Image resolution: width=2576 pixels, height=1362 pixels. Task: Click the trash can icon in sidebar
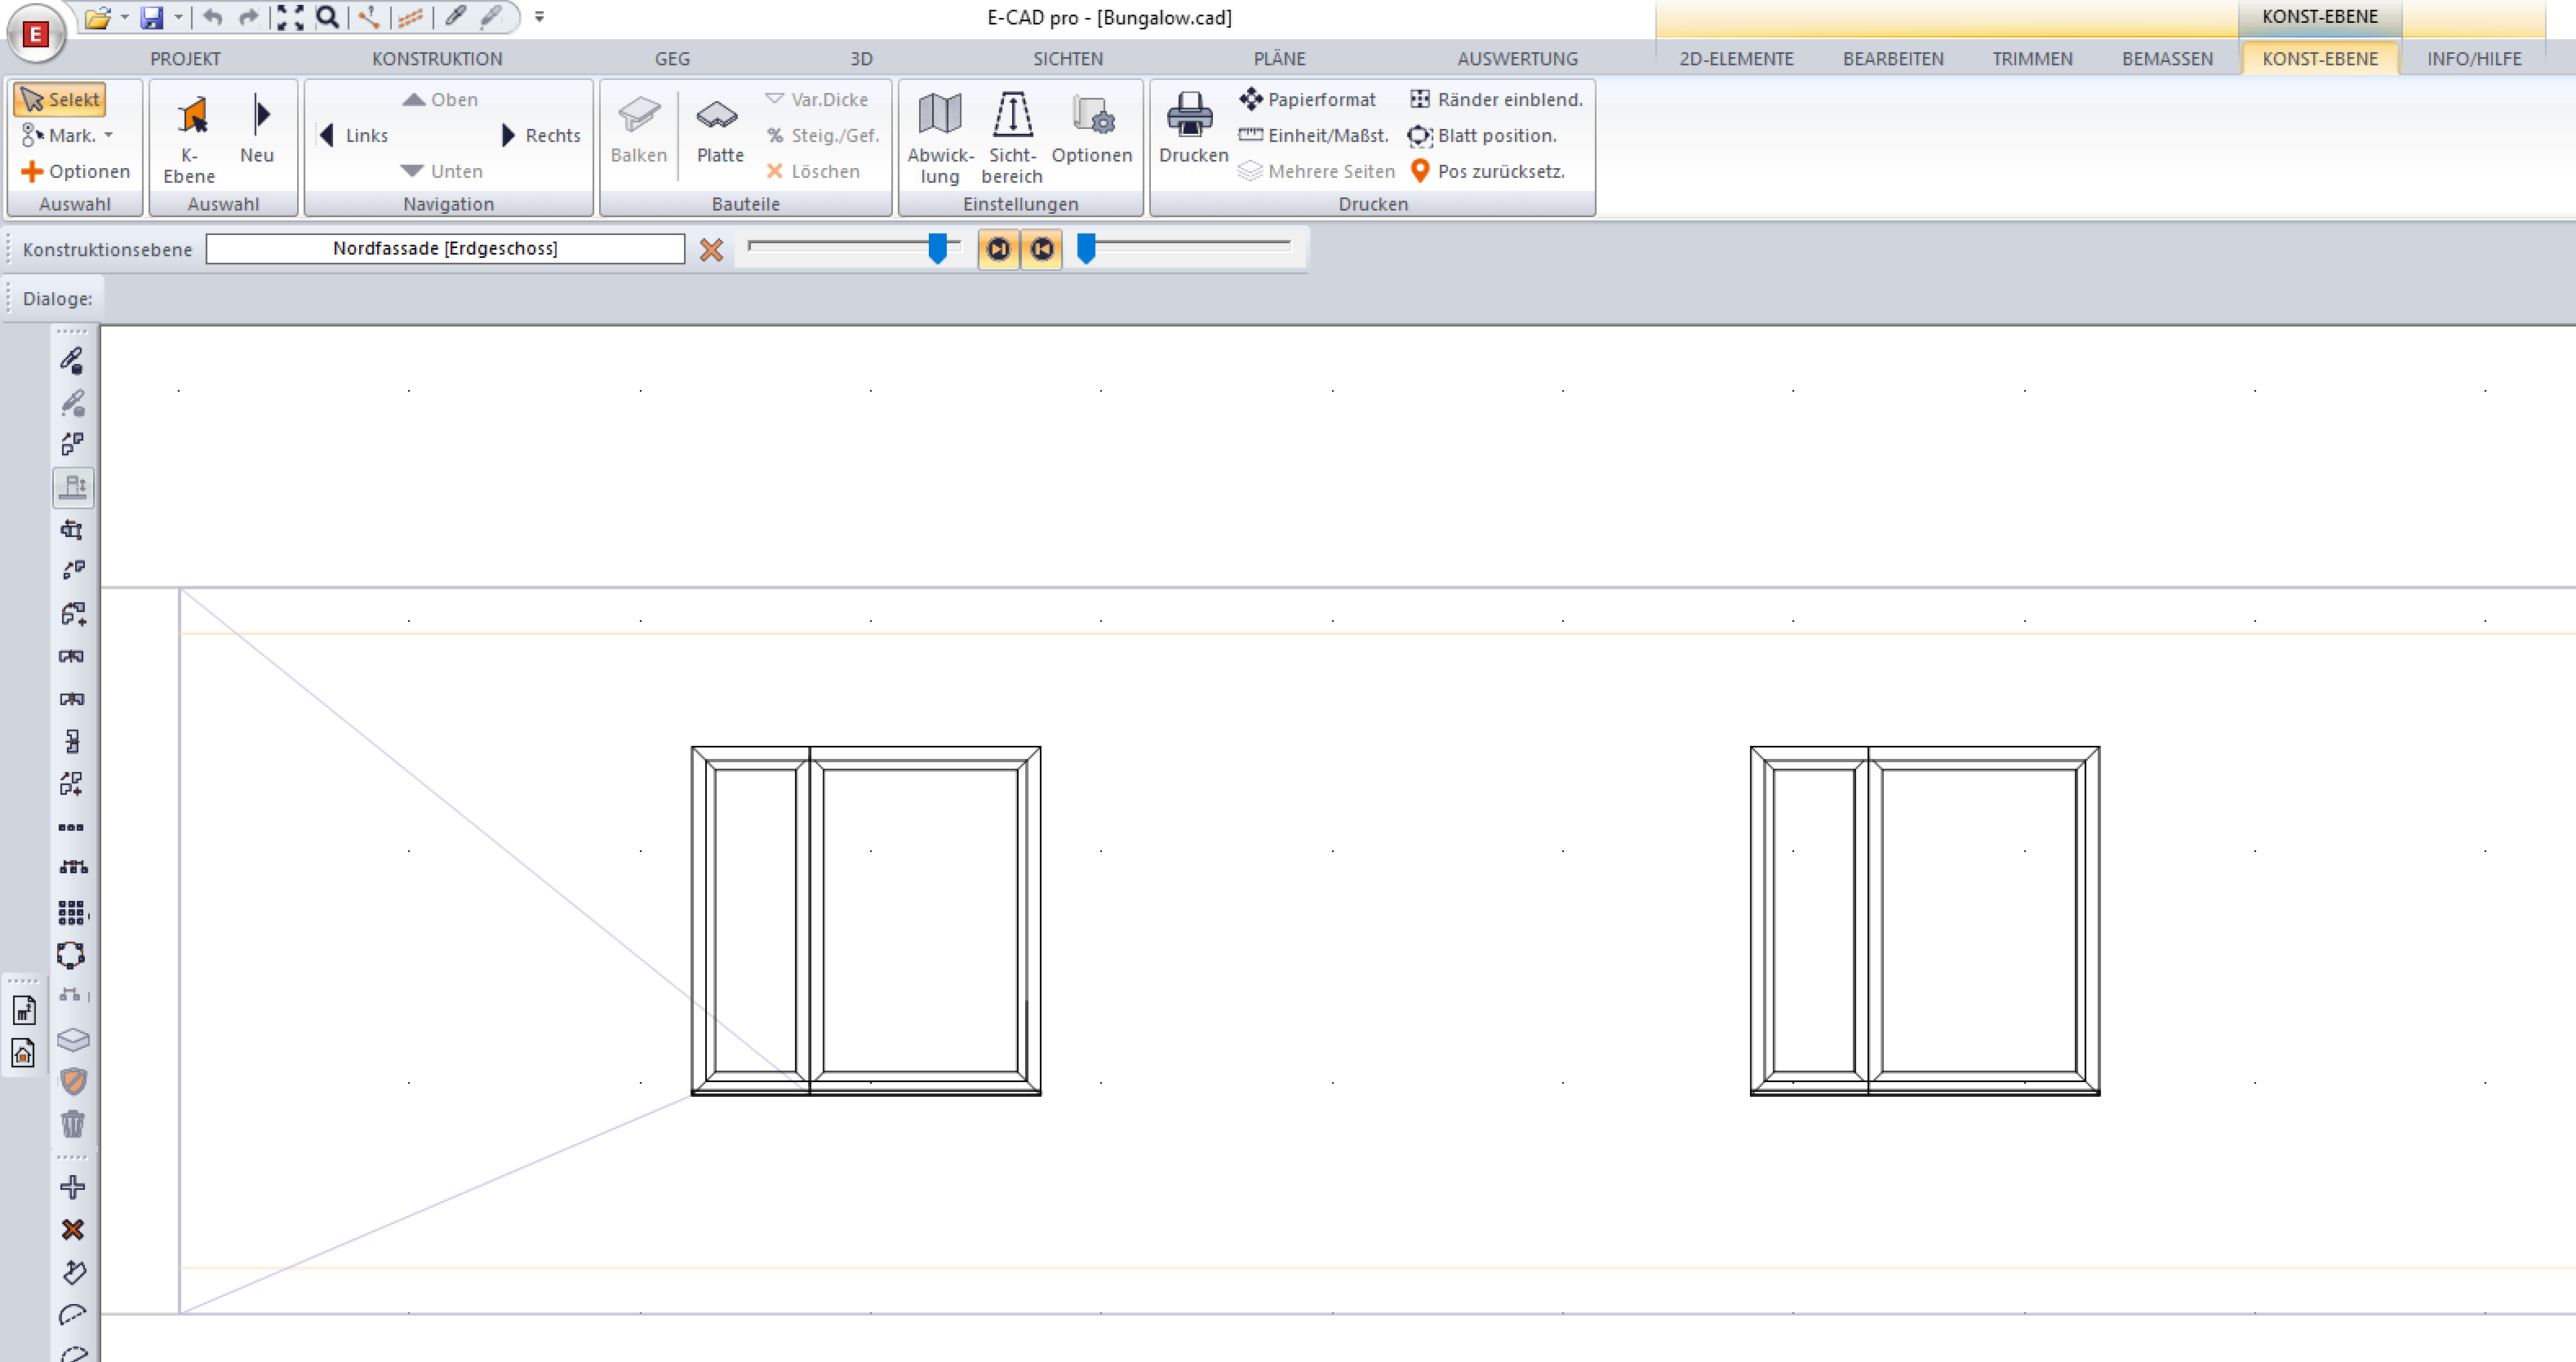pos(73,1124)
